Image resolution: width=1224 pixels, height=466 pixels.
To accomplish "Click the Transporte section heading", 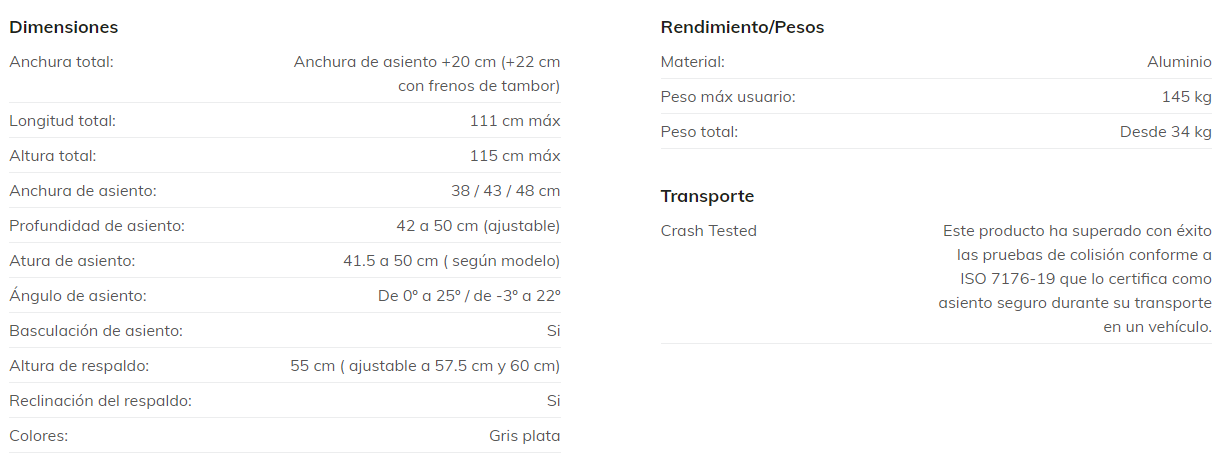I will 707,196.
